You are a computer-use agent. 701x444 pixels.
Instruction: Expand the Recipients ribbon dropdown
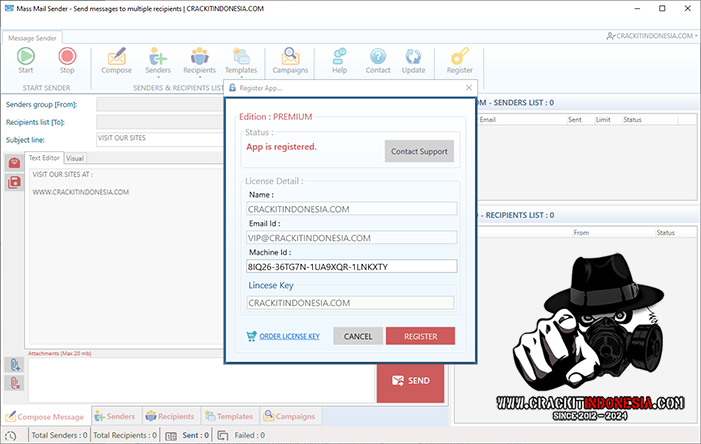[x=200, y=62]
